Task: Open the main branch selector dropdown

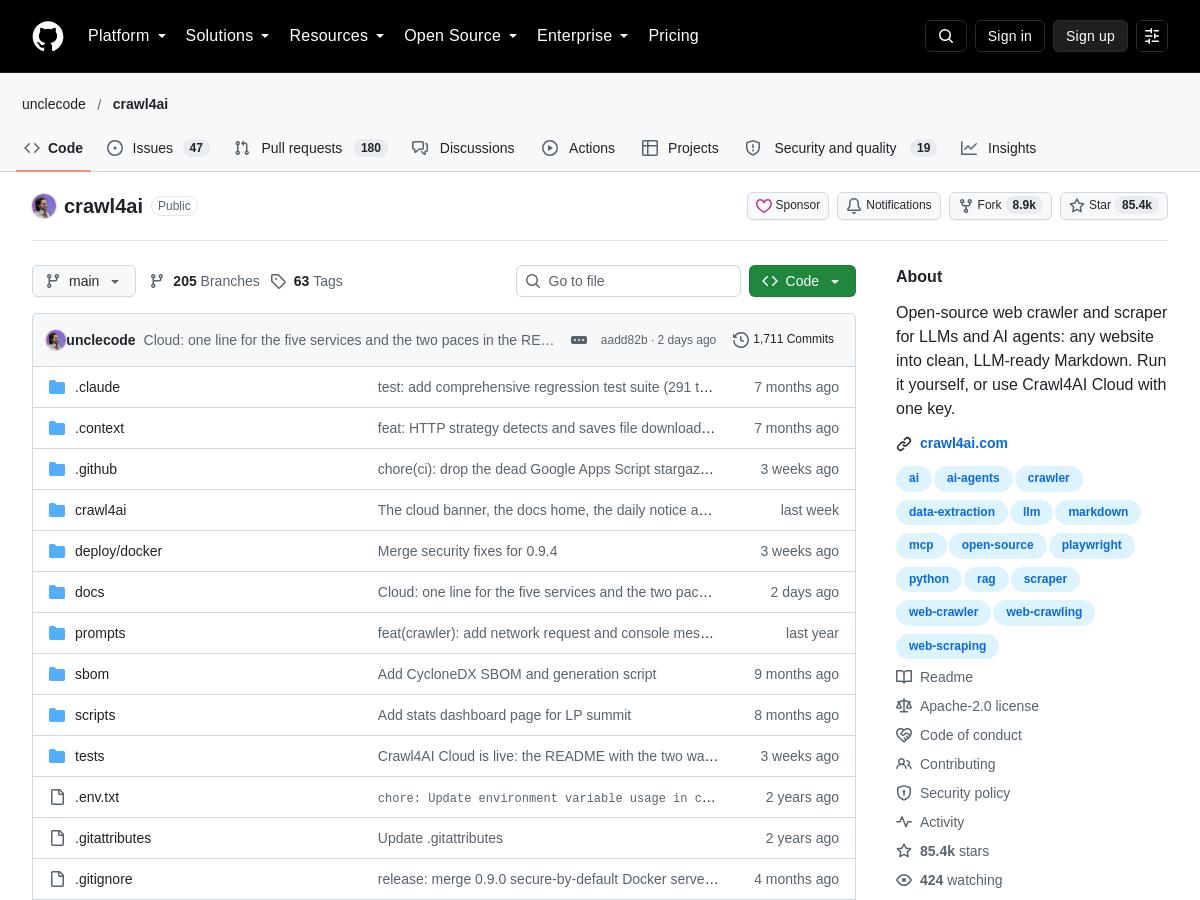Action: click(x=84, y=281)
